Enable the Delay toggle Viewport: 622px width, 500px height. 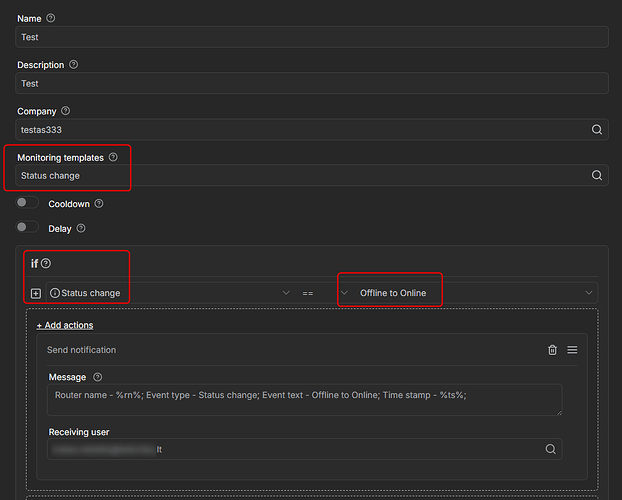(27, 227)
